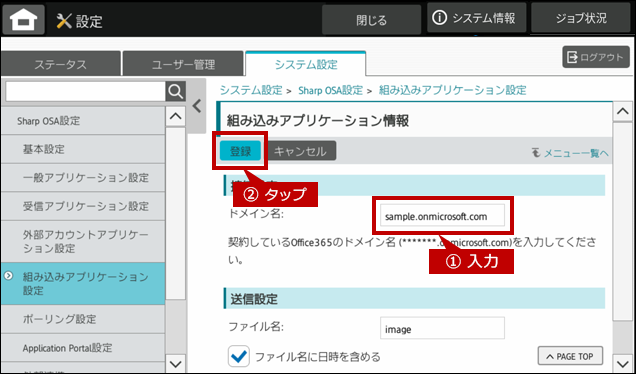Toggle ファイル名に日時を含める checkbox
Image resolution: width=636 pixels, height=374 pixels.
coord(239,356)
